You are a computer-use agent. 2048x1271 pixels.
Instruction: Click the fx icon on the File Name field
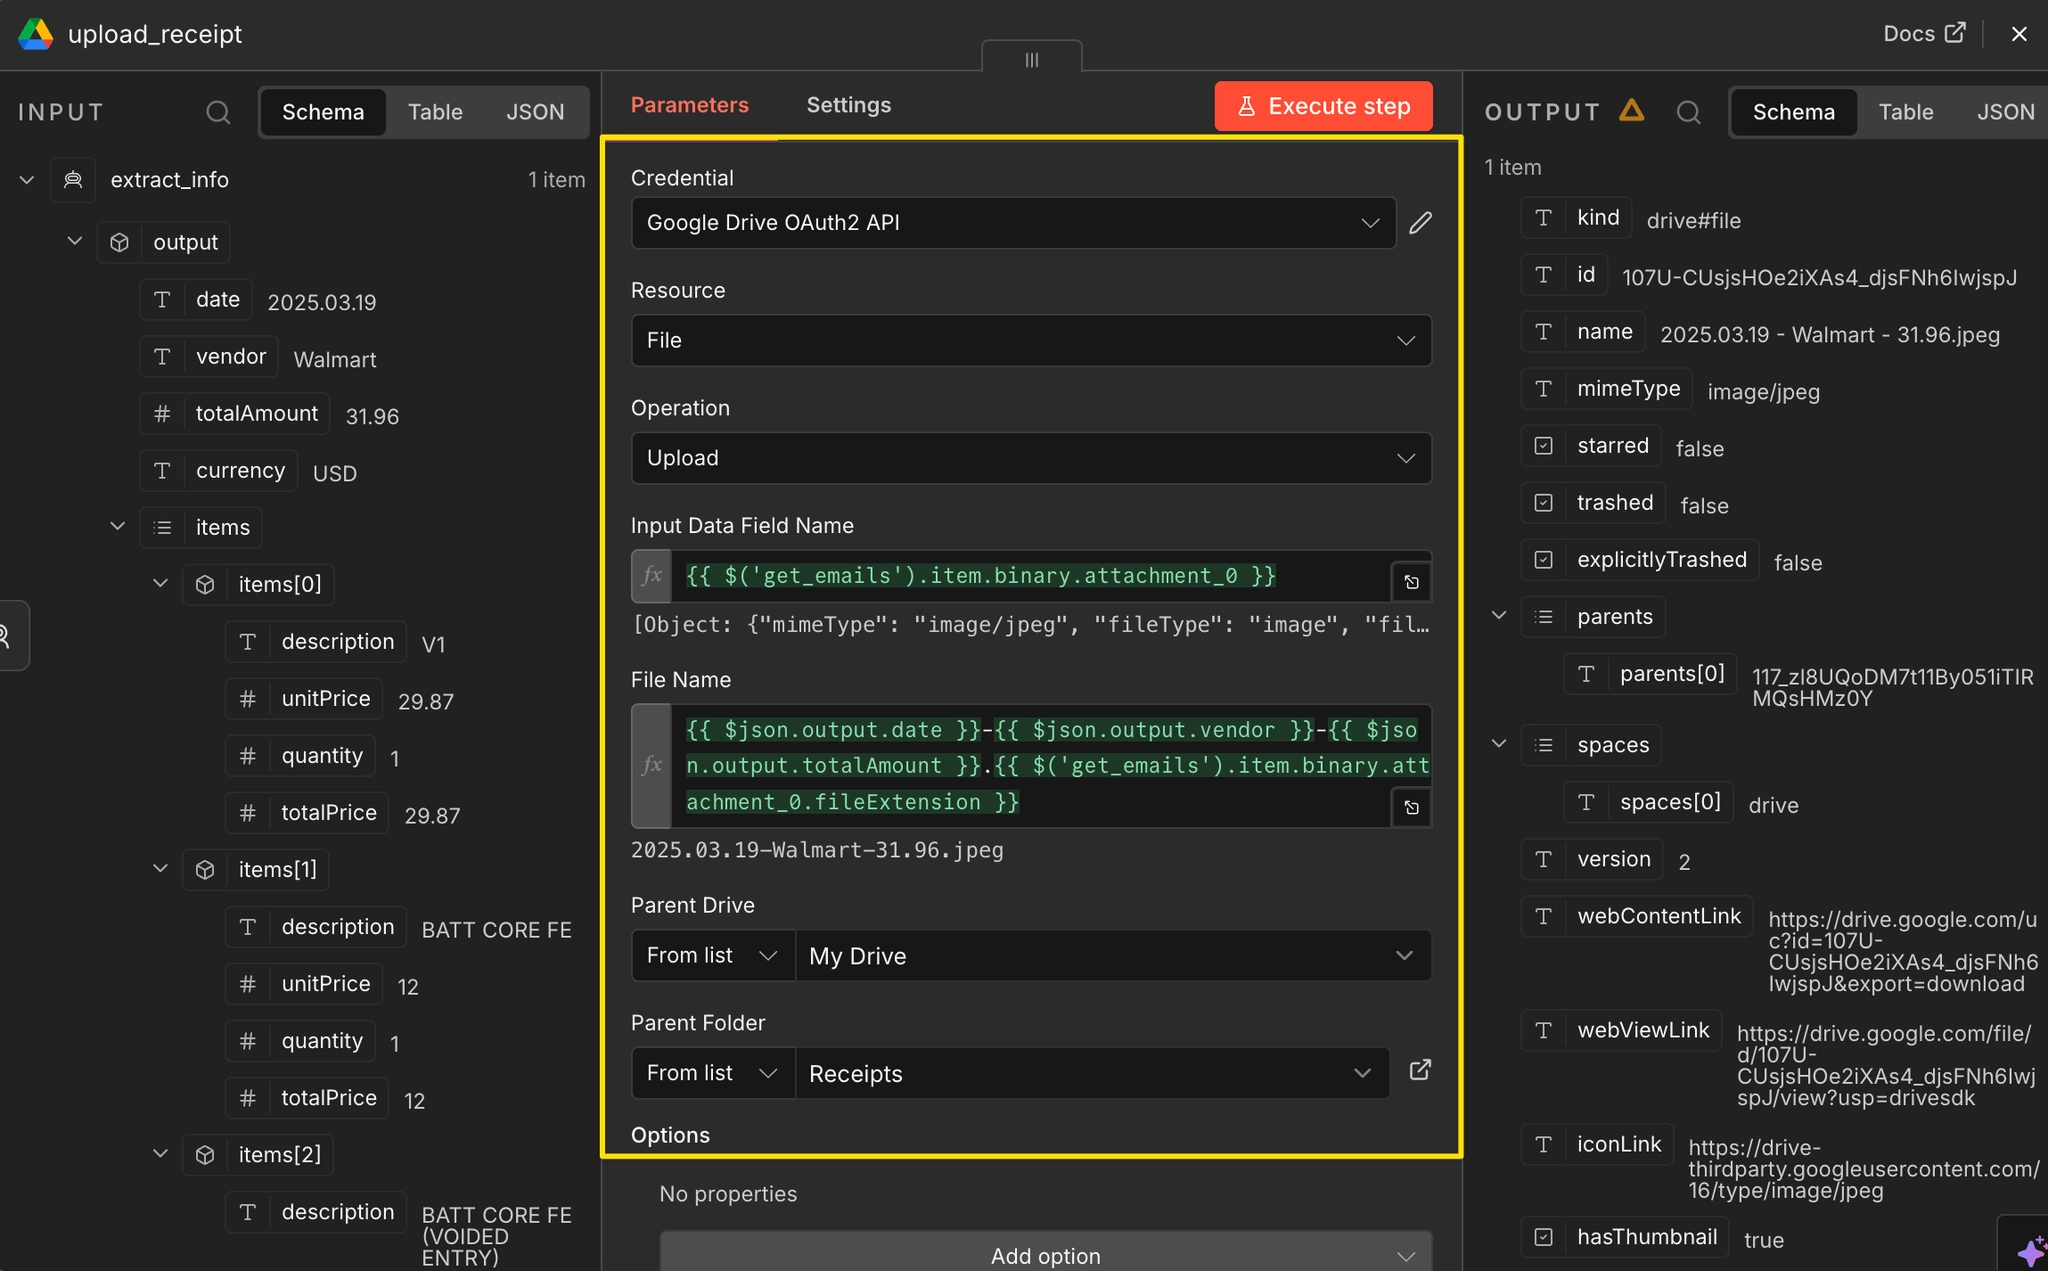651,766
